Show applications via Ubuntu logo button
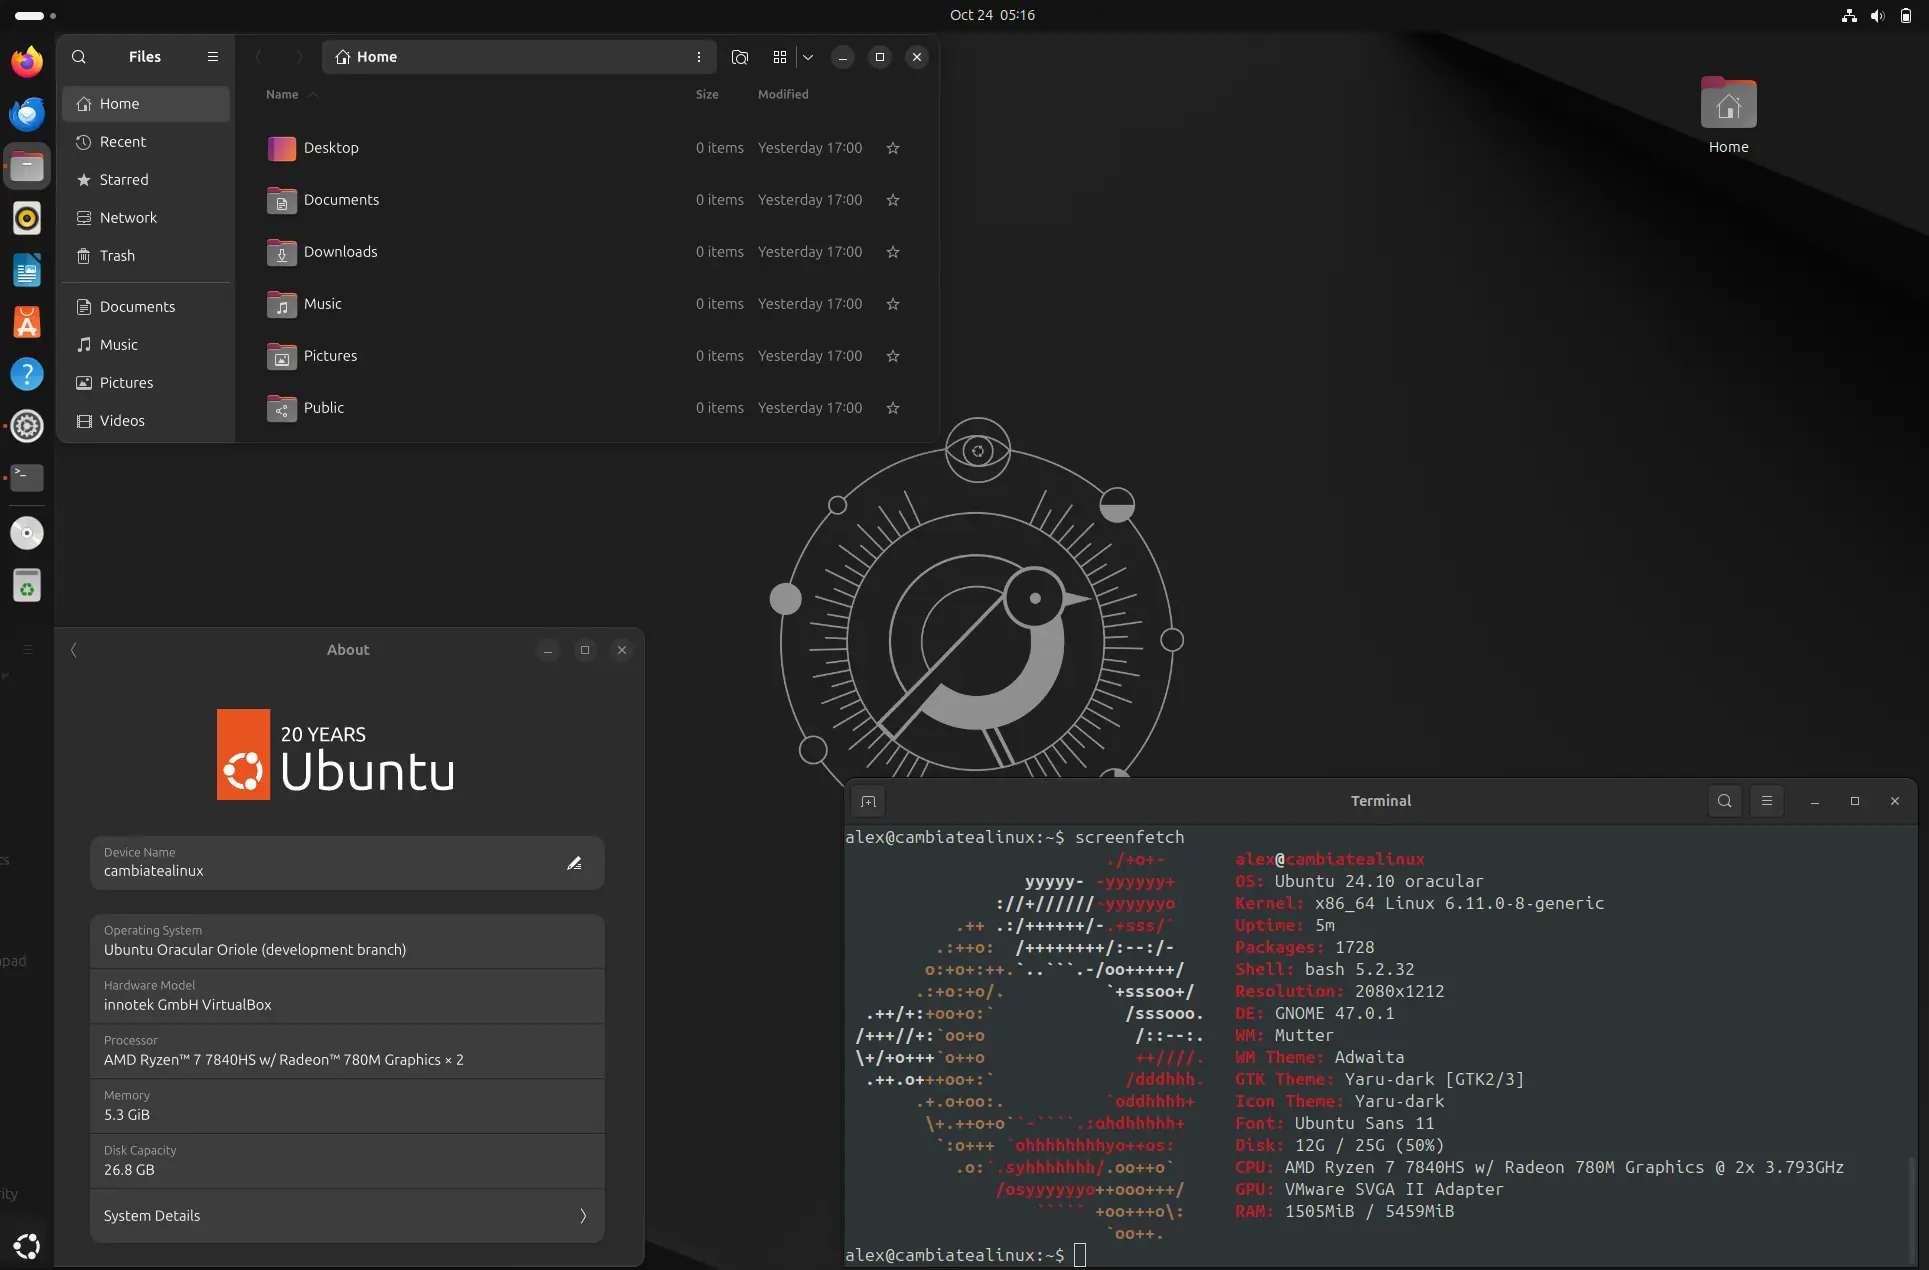 click(27, 1245)
